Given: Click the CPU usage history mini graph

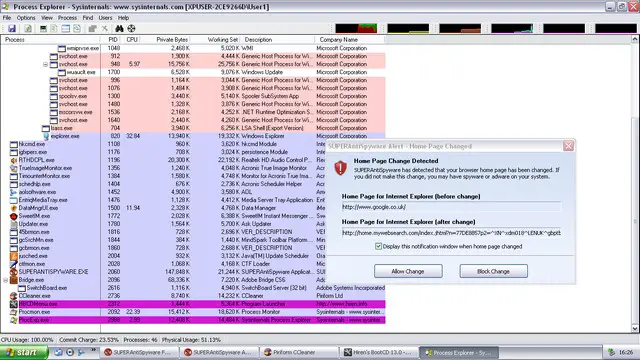Looking at the screenshot, I should click(x=356, y=28).
